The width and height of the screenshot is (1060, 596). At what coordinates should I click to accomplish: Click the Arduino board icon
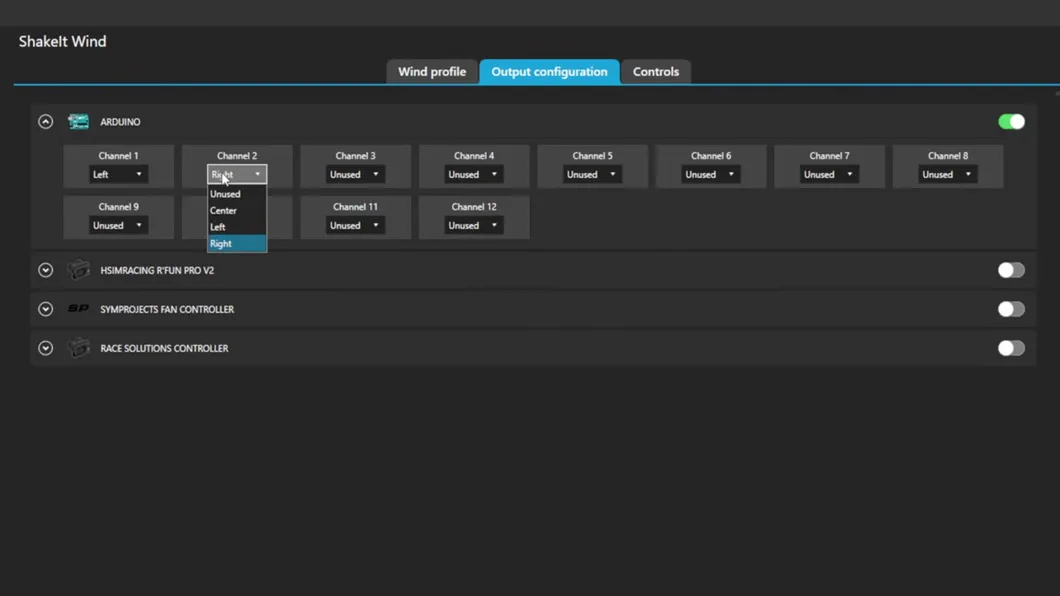78,122
